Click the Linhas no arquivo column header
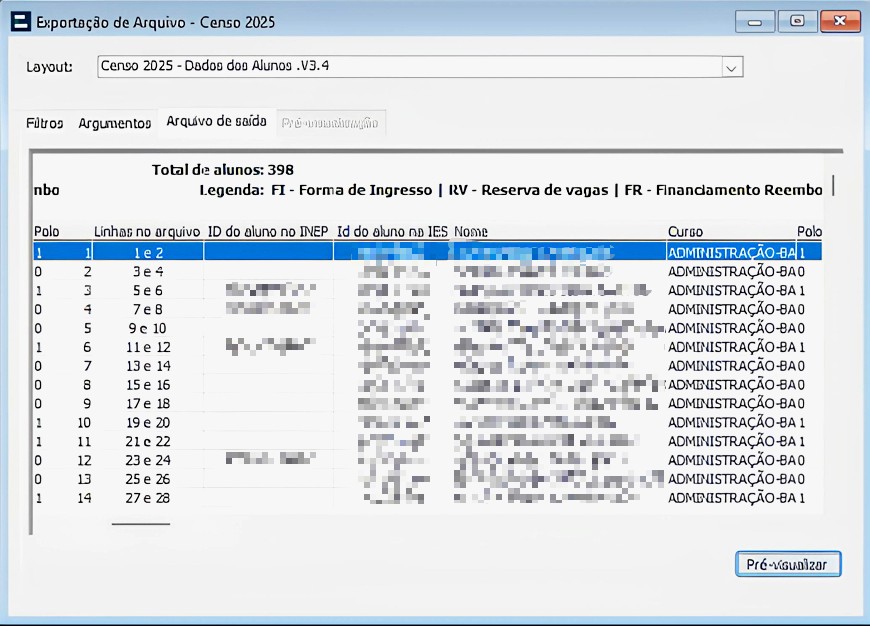The image size is (870, 626). click(147, 231)
